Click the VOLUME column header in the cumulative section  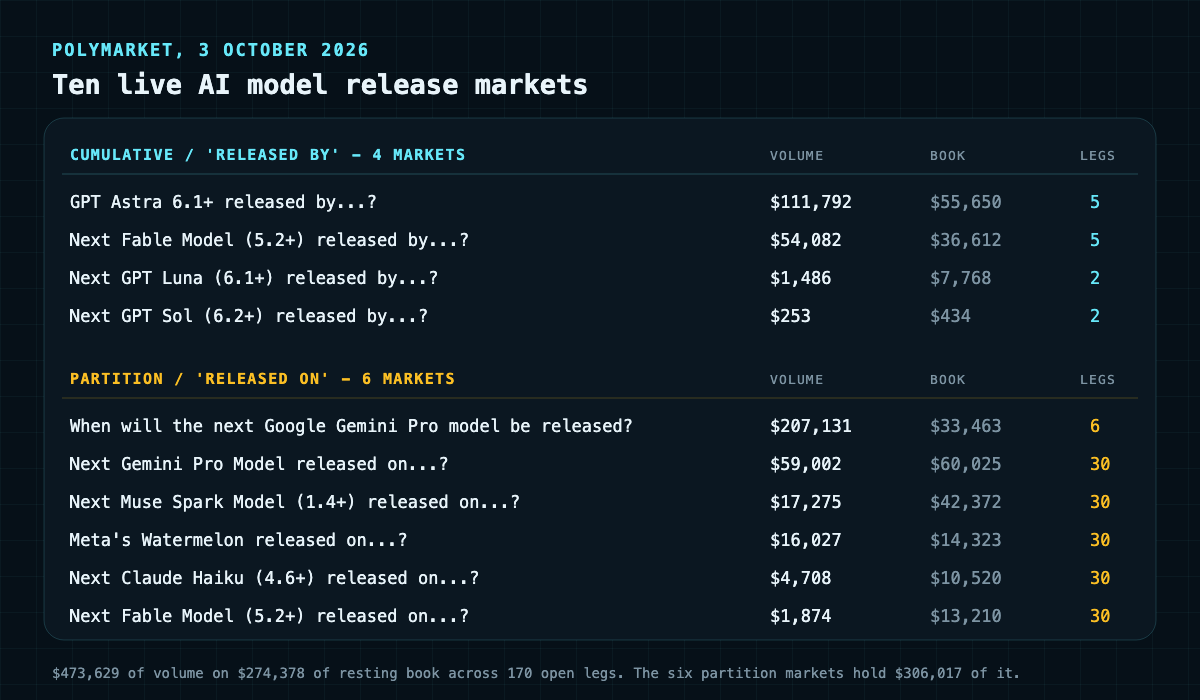point(797,156)
